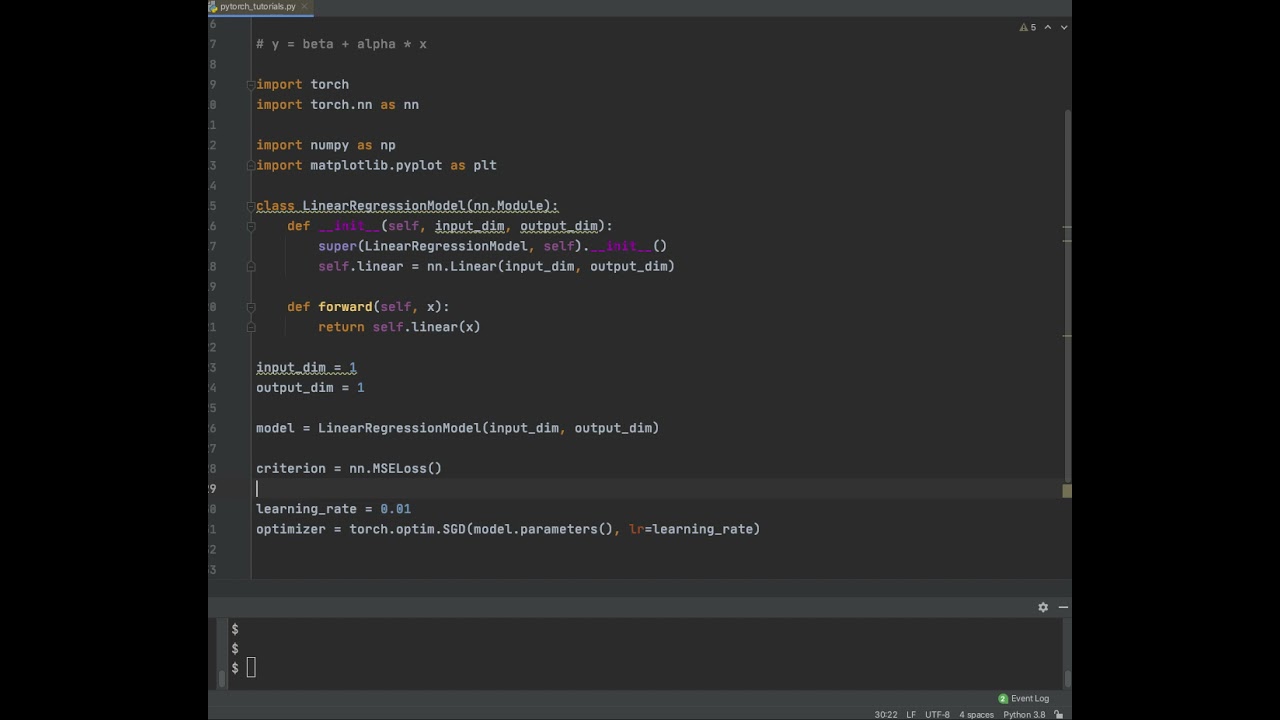Click 'lr=learning_rate' argument text
Screen dimensions: 1280x720
pyautogui.click(x=690, y=529)
